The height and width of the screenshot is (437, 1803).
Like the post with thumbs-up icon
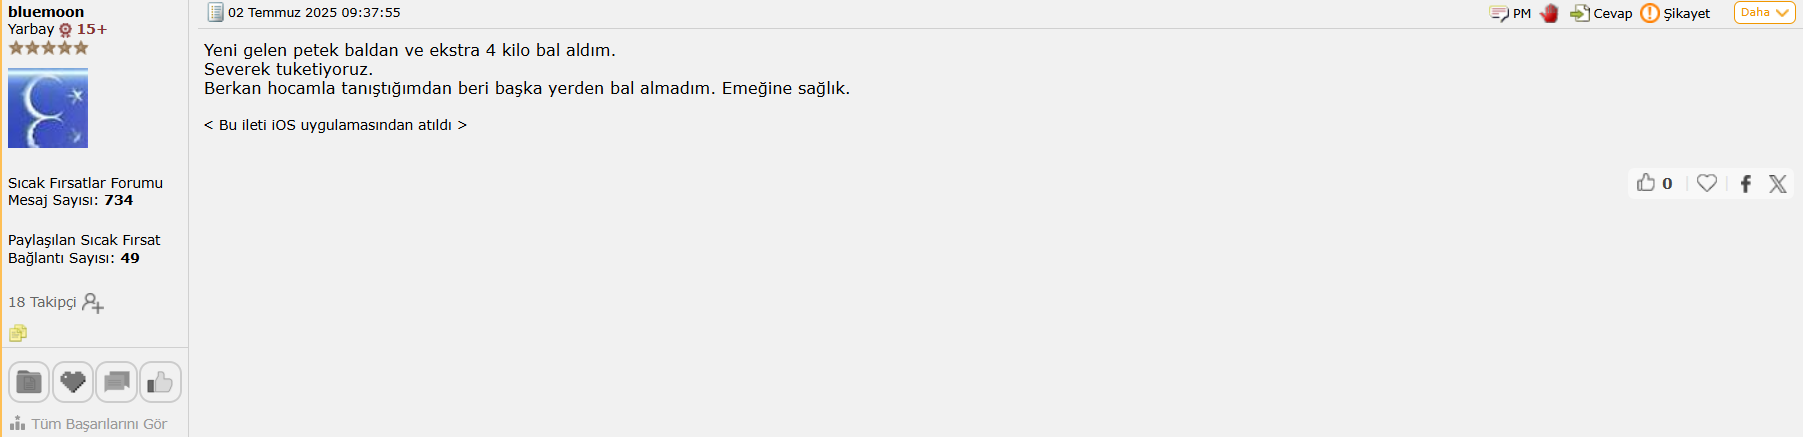pos(1646,182)
